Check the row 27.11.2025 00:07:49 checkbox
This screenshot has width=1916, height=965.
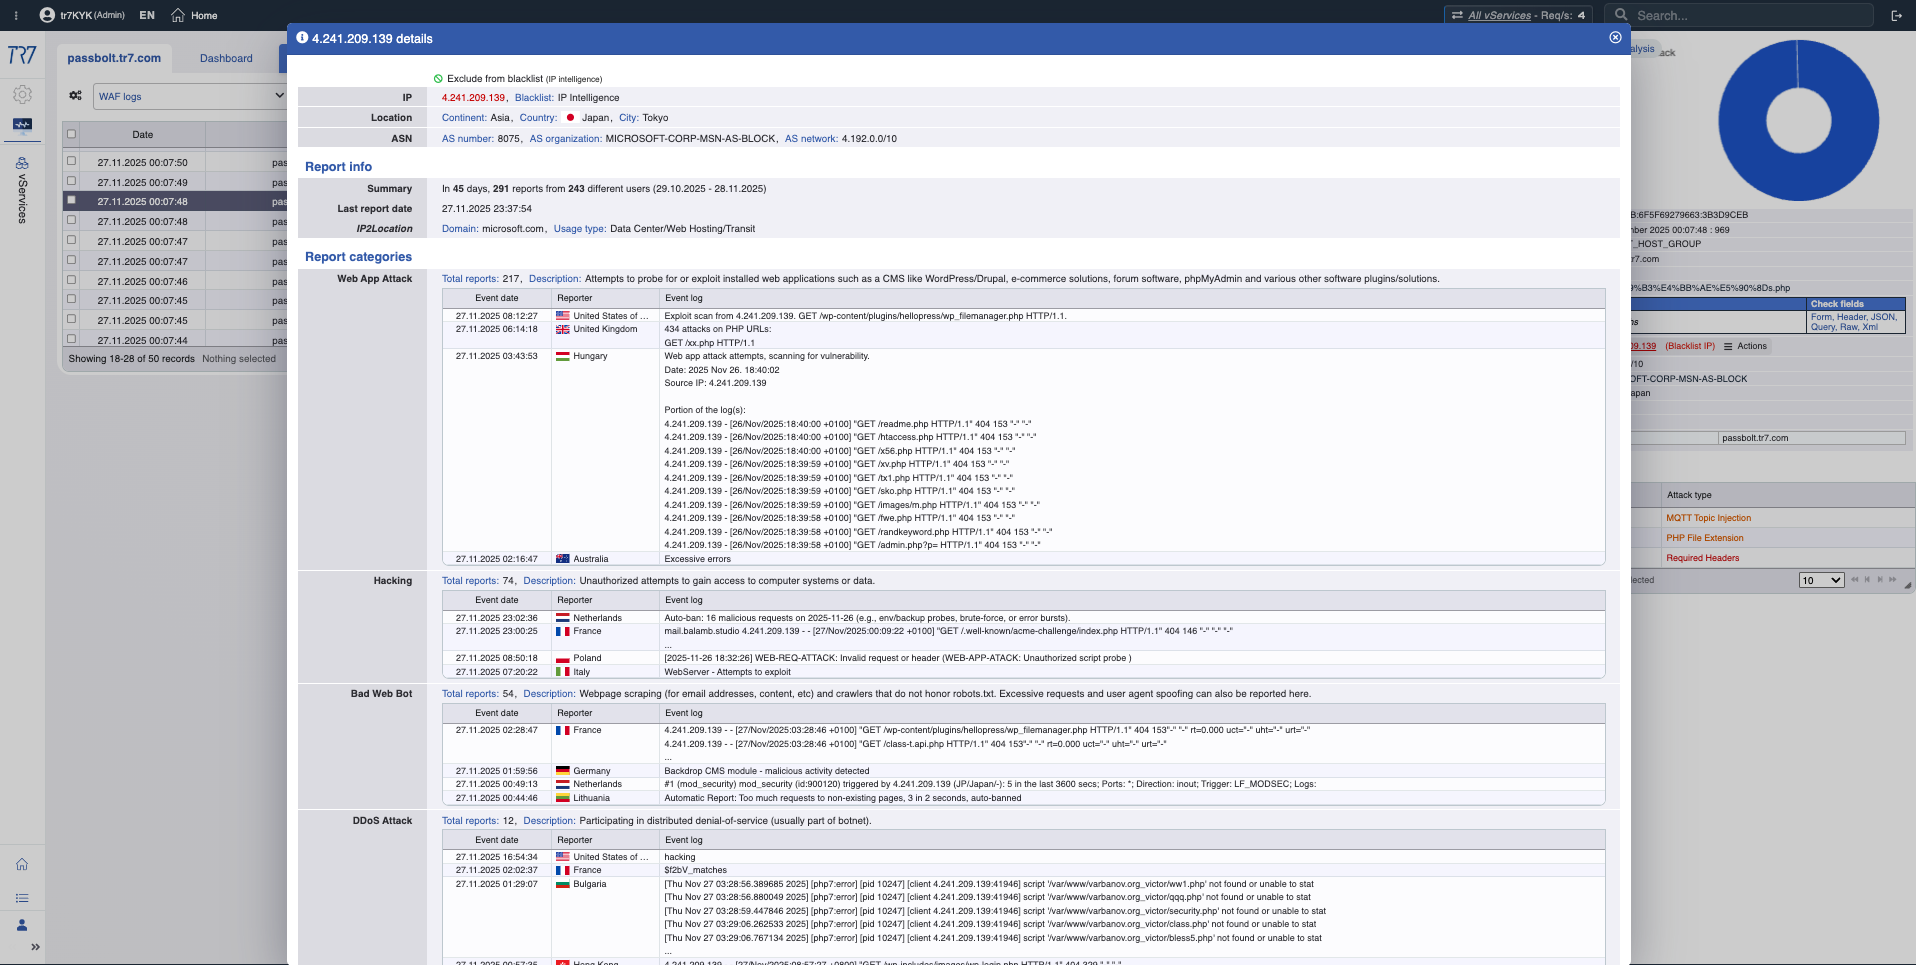click(71, 181)
